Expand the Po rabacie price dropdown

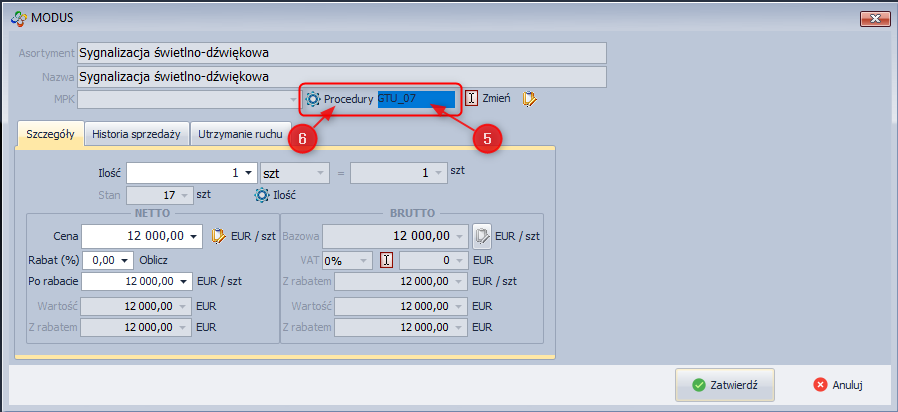point(183,282)
